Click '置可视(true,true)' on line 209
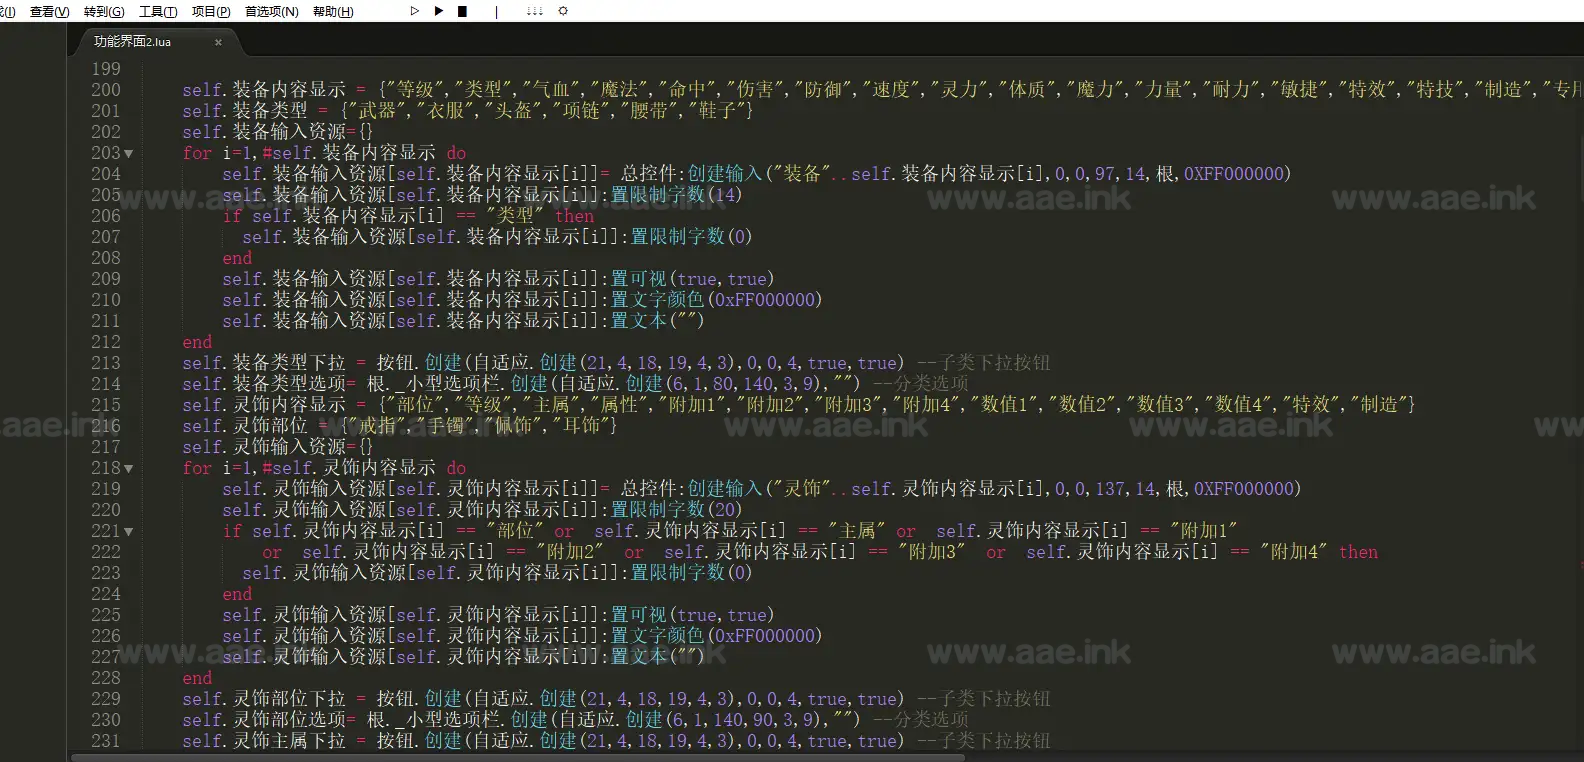The image size is (1584, 762). click(x=693, y=279)
